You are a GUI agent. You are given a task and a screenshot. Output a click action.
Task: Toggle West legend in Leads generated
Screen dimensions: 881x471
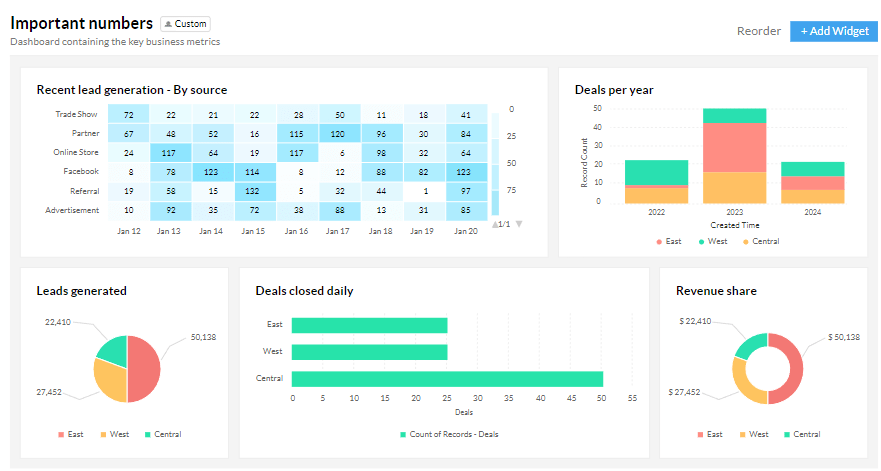pyautogui.click(x=115, y=434)
